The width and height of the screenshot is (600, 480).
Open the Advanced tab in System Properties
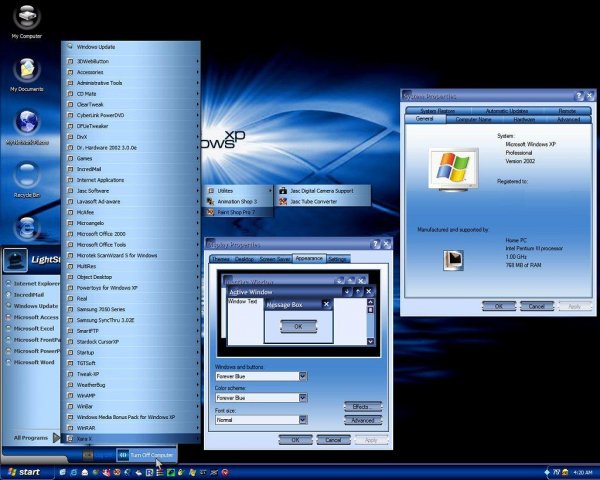[569, 119]
